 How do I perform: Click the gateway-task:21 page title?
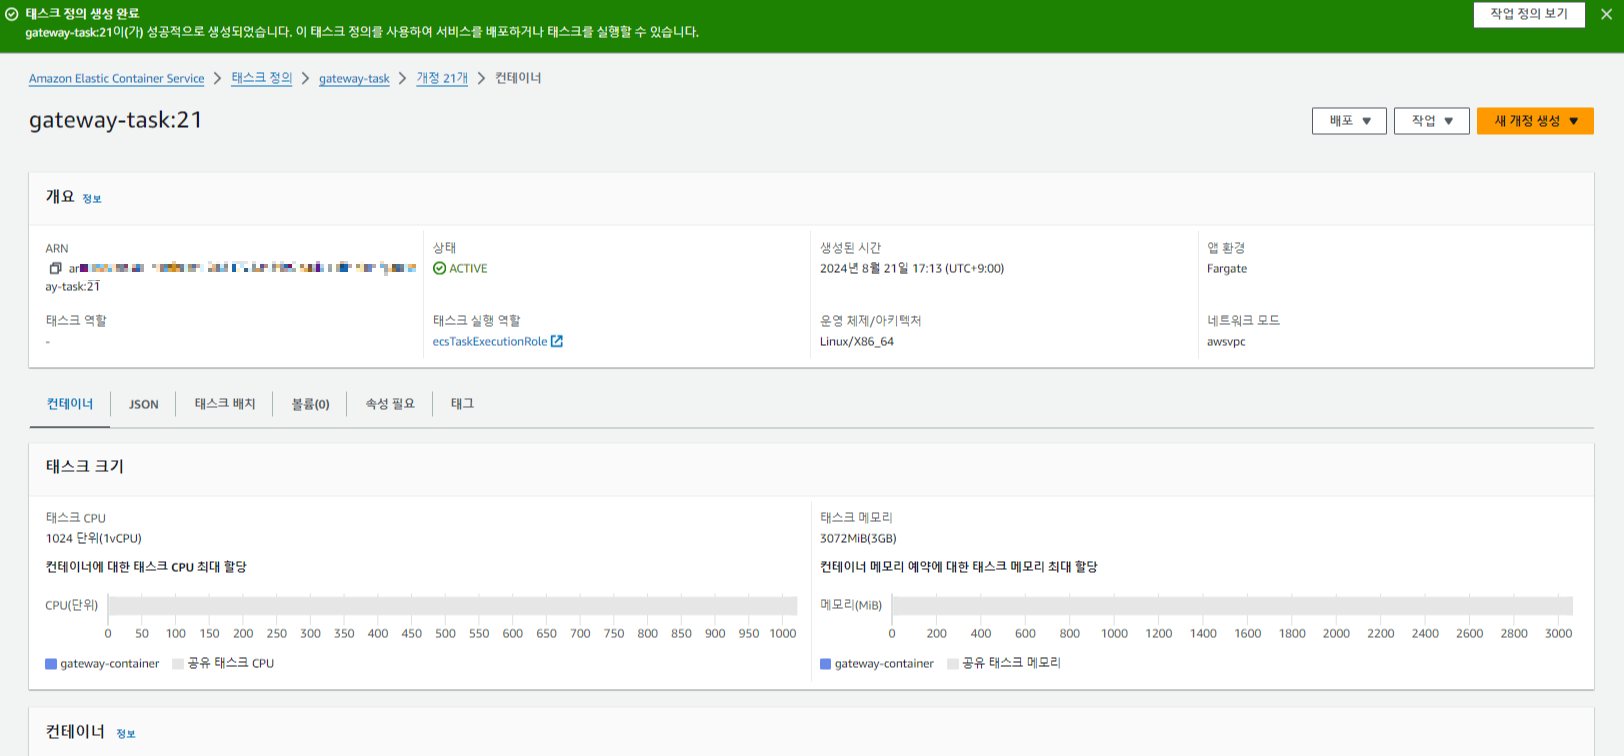click(116, 120)
